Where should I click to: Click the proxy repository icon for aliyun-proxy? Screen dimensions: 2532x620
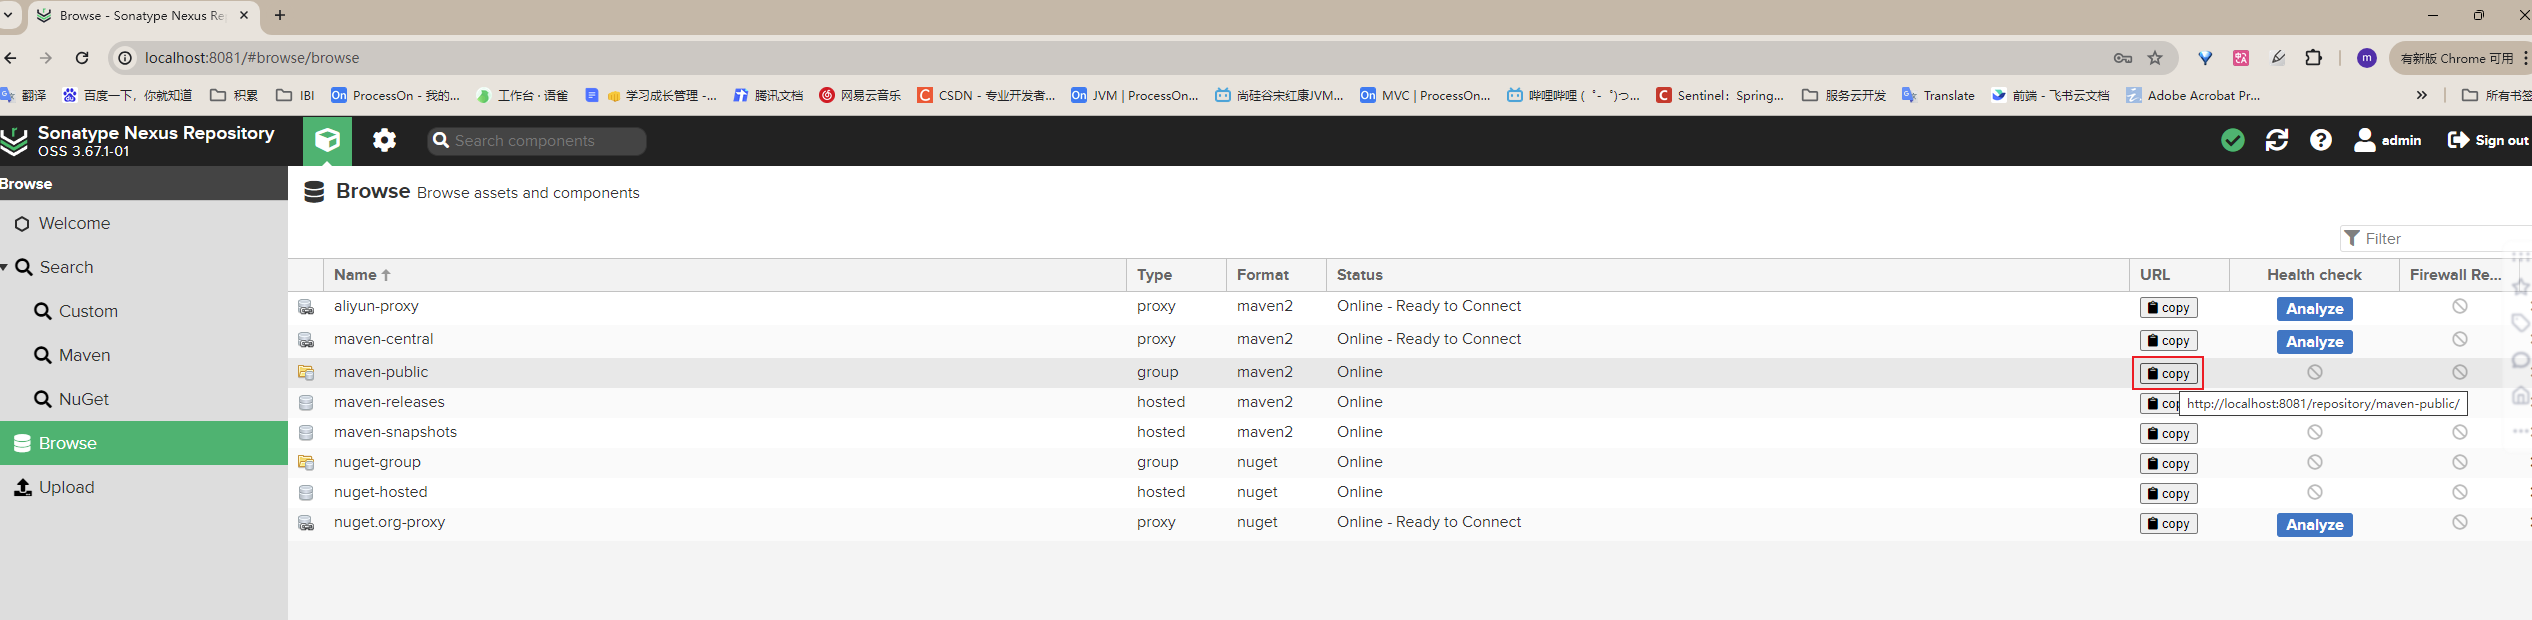306,308
